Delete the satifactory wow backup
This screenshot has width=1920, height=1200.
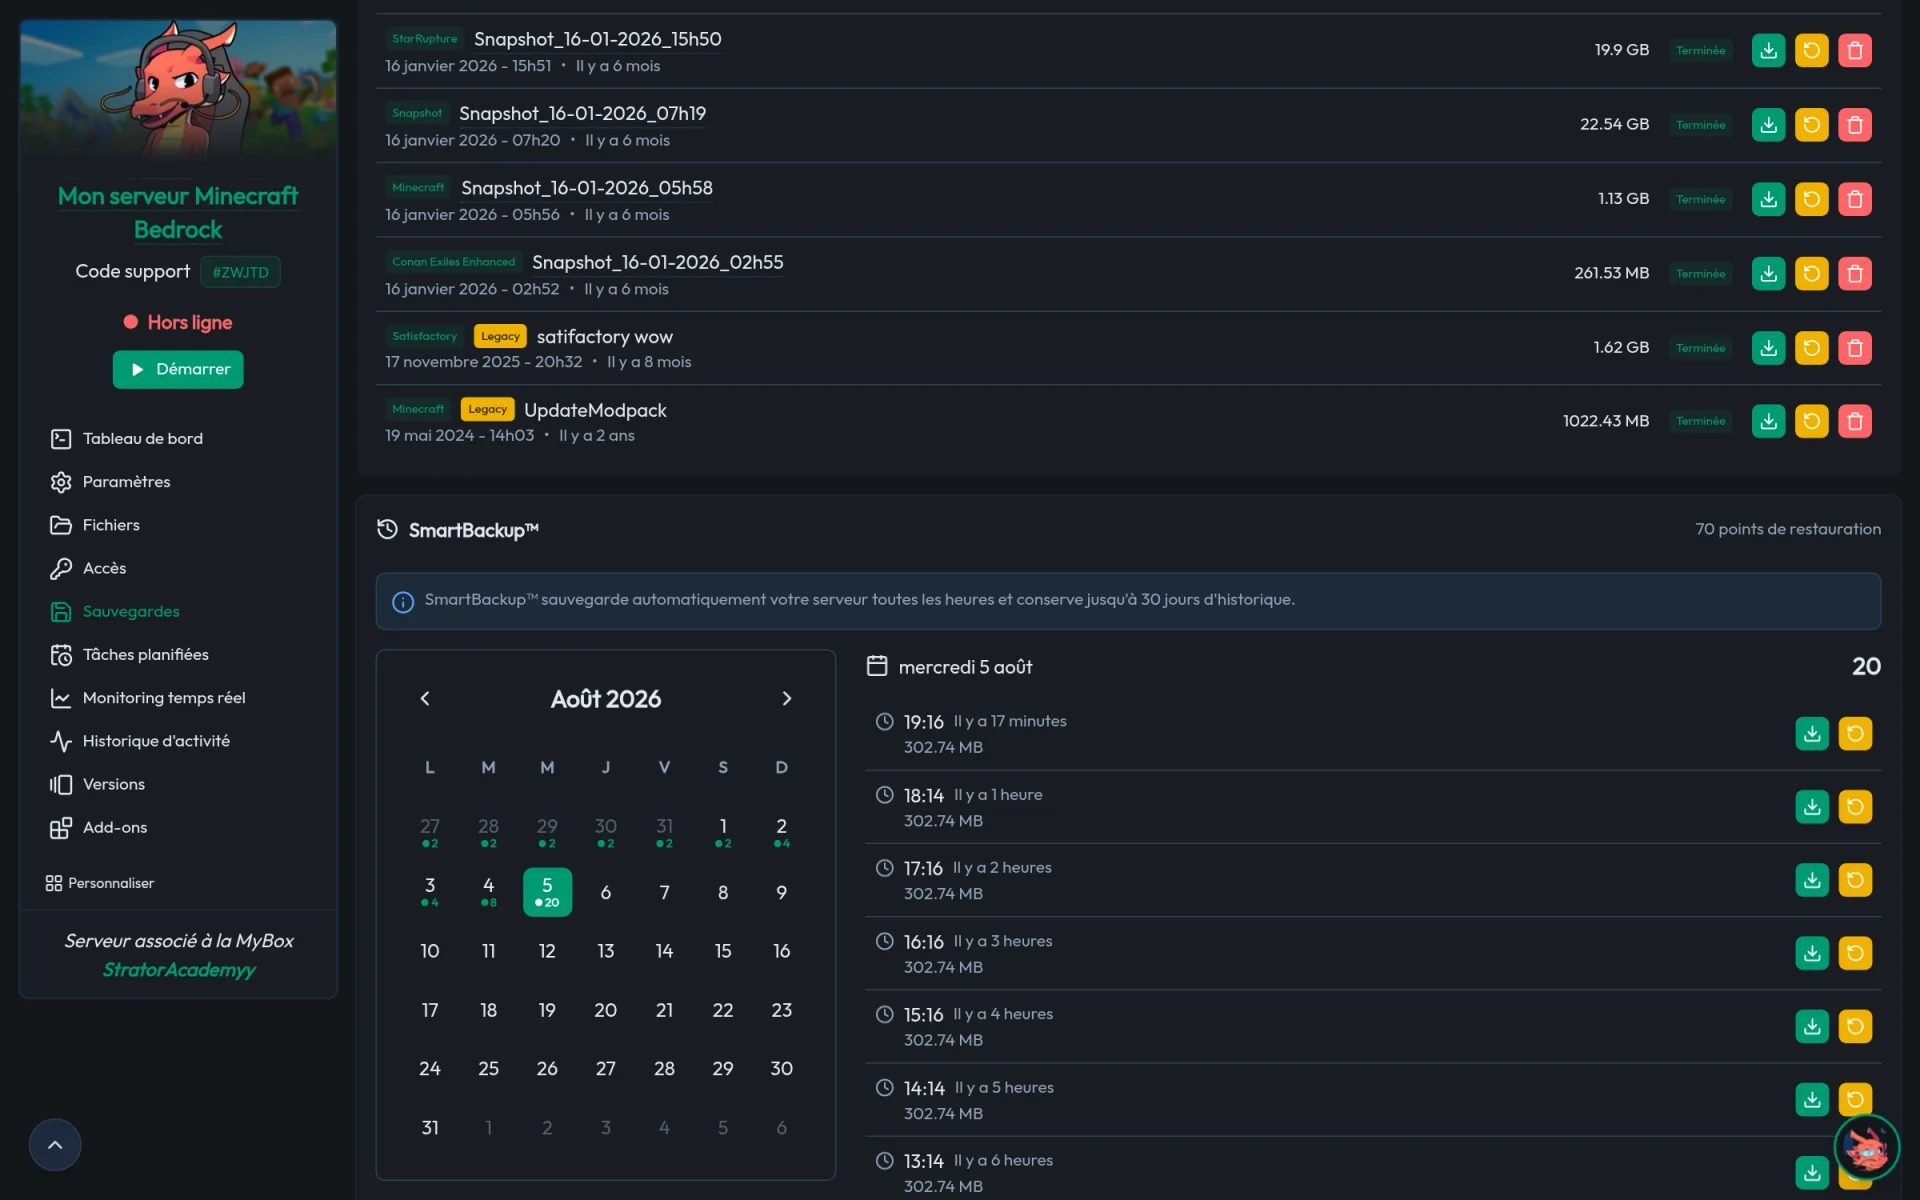point(1854,348)
